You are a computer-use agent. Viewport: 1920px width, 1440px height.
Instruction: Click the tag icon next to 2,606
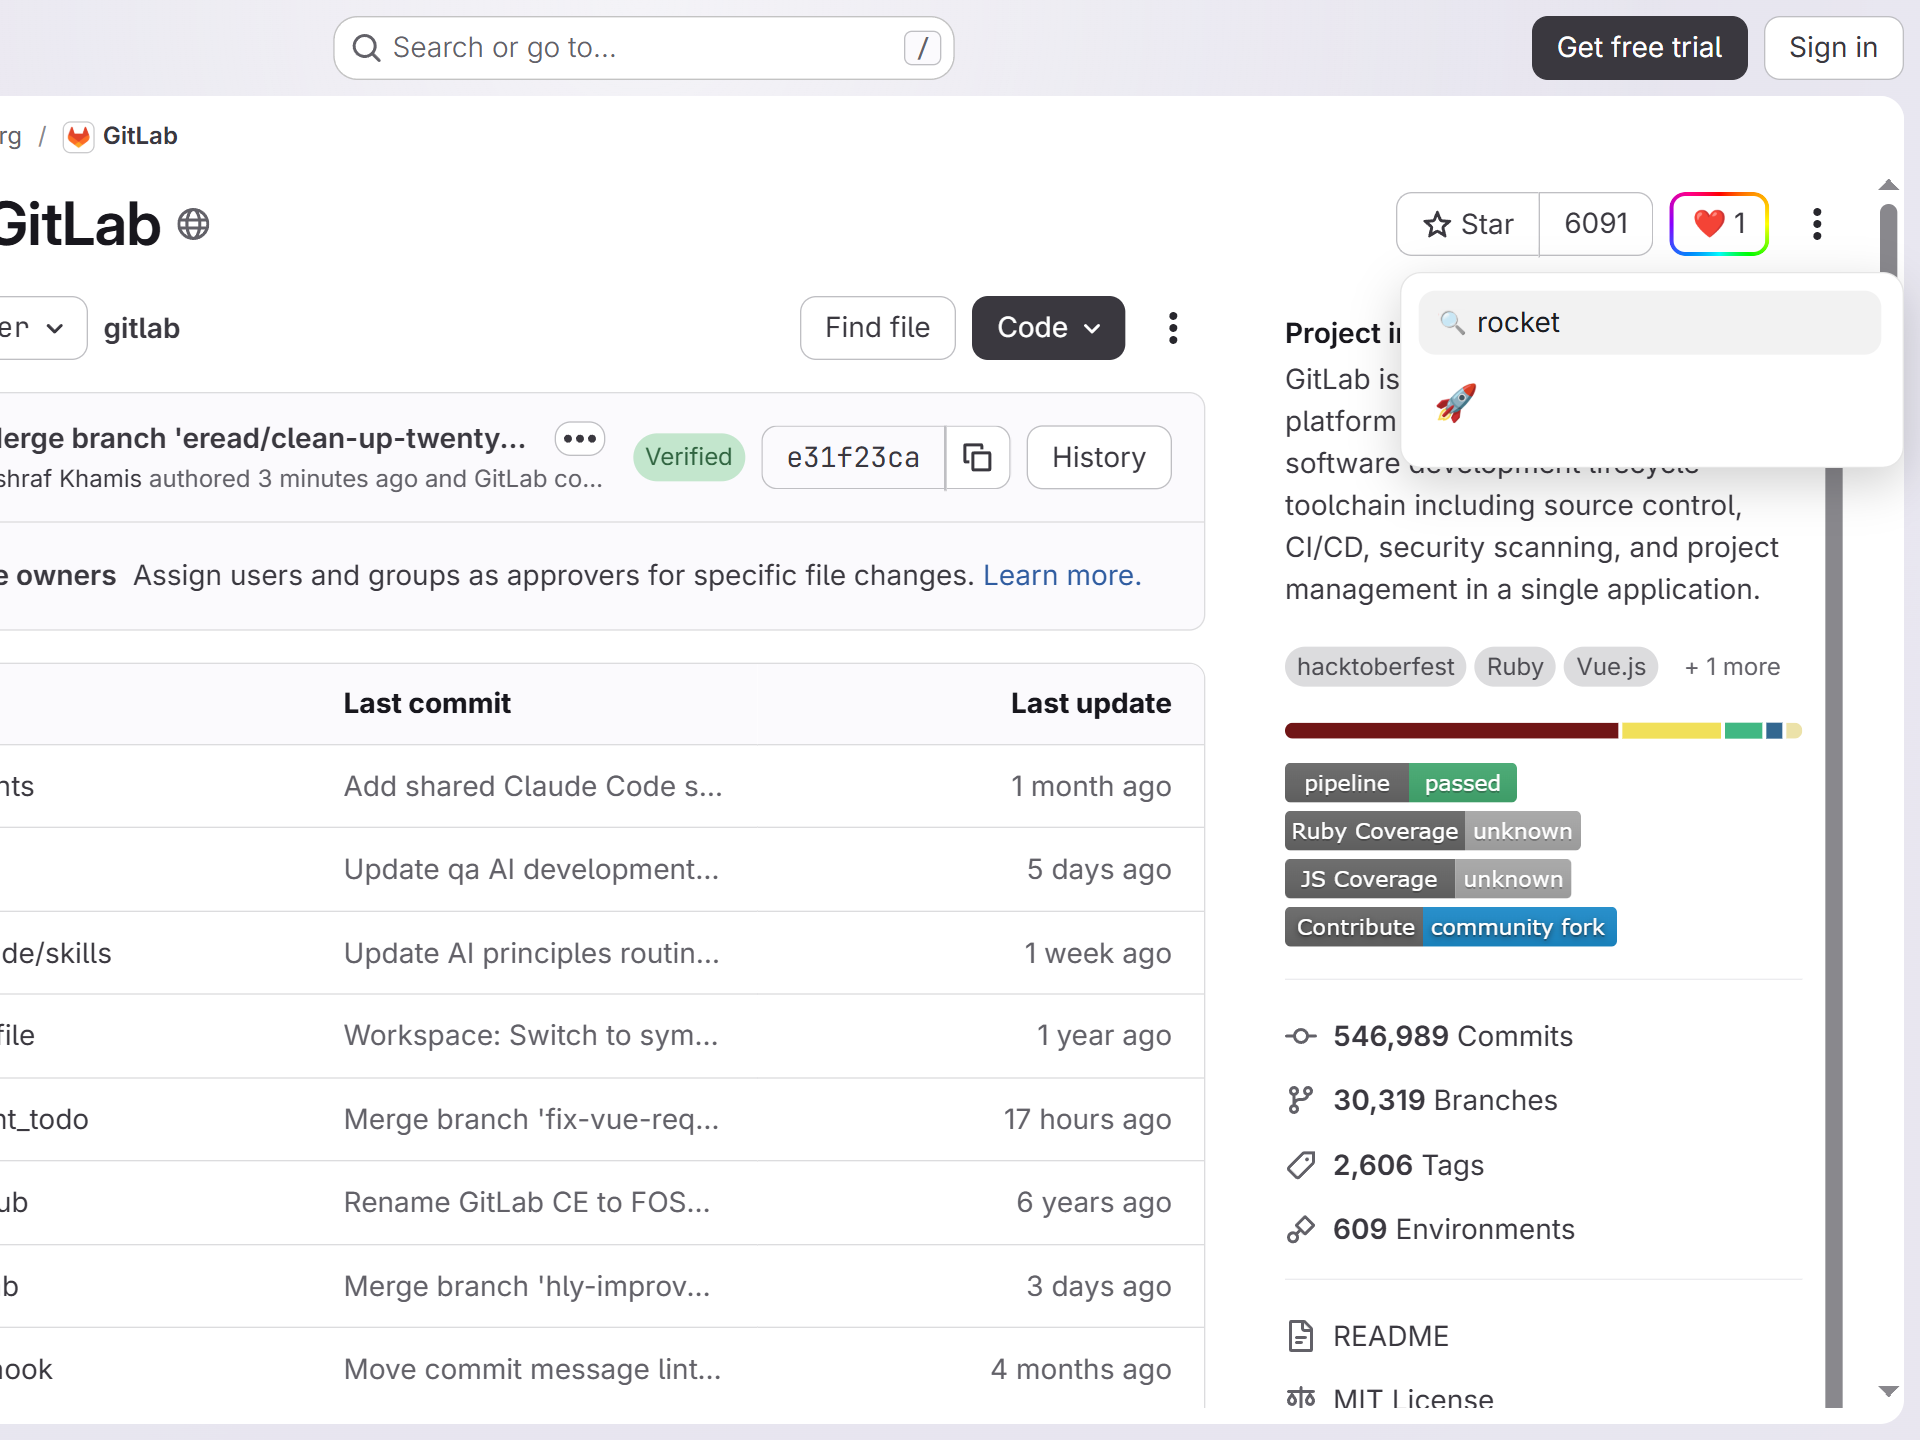pyautogui.click(x=1300, y=1165)
